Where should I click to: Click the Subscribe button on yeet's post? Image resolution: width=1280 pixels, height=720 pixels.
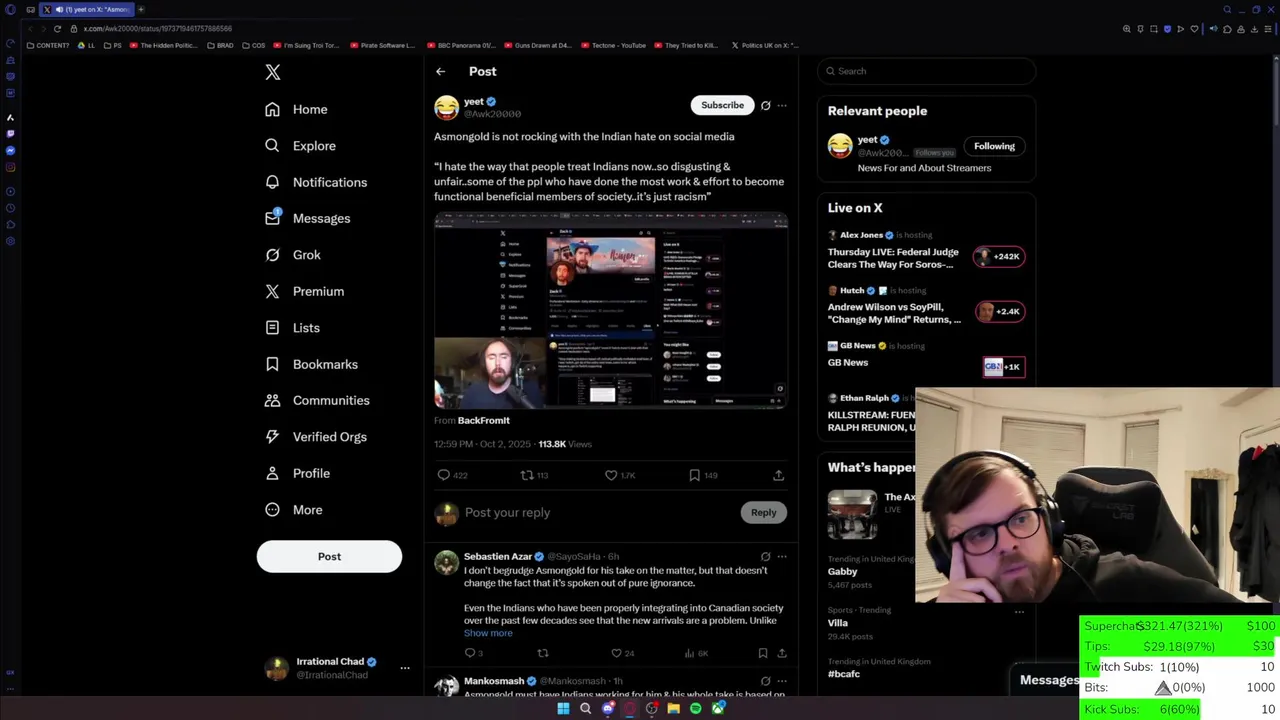(x=722, y=105)
